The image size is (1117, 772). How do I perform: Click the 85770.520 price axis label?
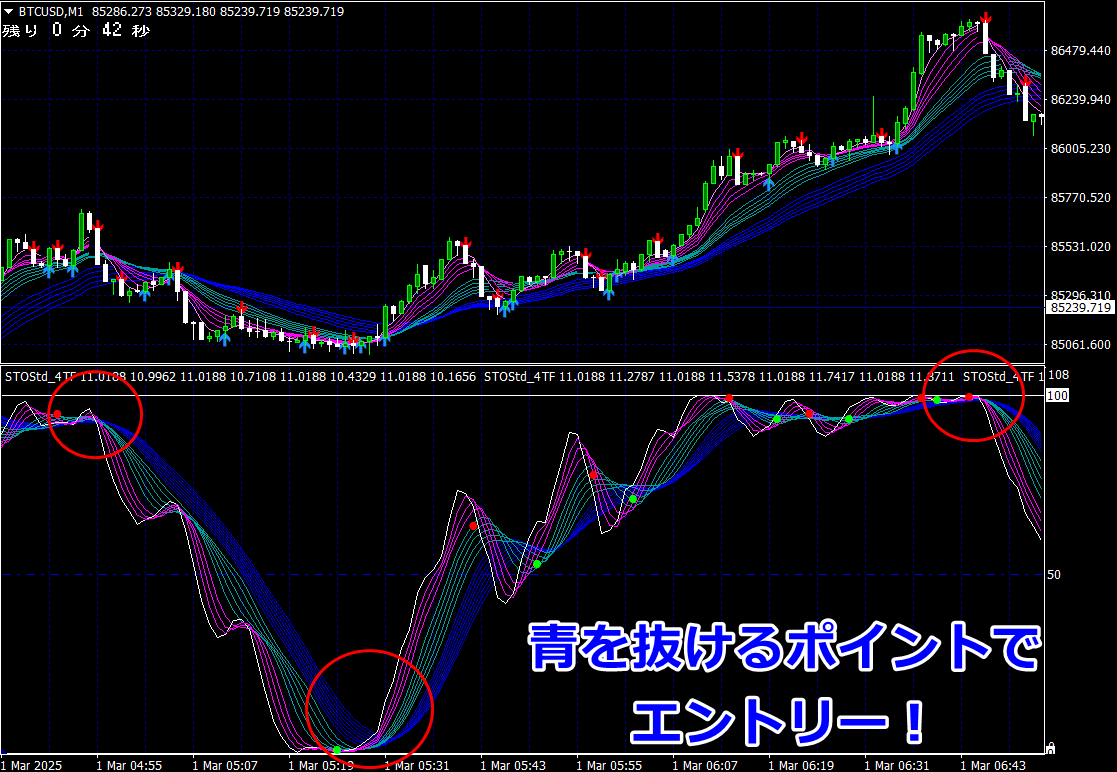1081,198
